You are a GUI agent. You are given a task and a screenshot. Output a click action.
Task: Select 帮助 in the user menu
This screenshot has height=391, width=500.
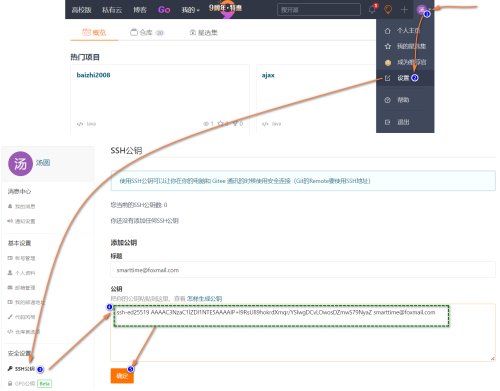point(405,100)
